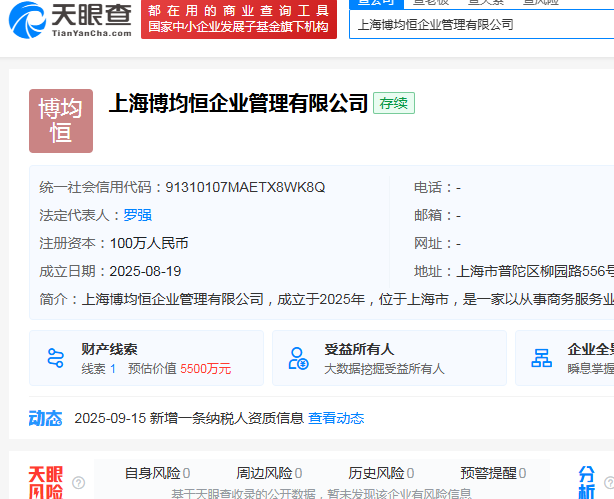The image size is (614, 499).
Task: Click the help question mark beside 天眼风险
Action: (x=78, y=483)
